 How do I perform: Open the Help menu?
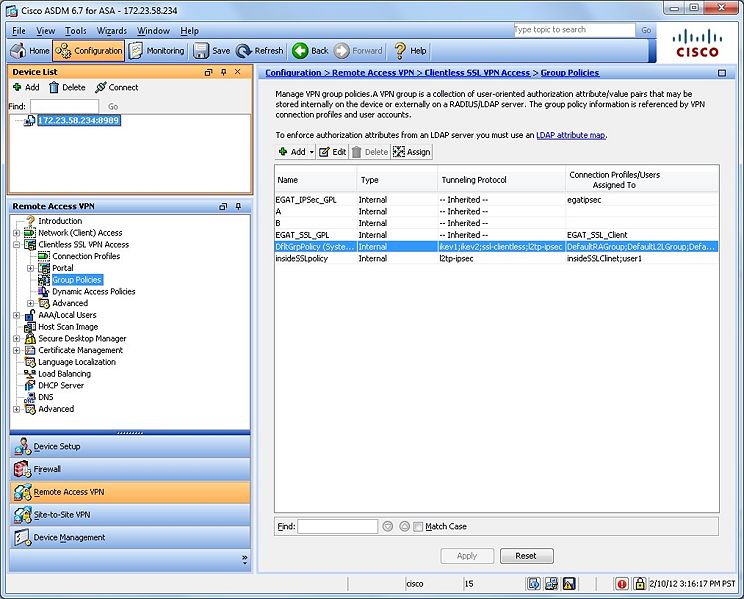189,31
